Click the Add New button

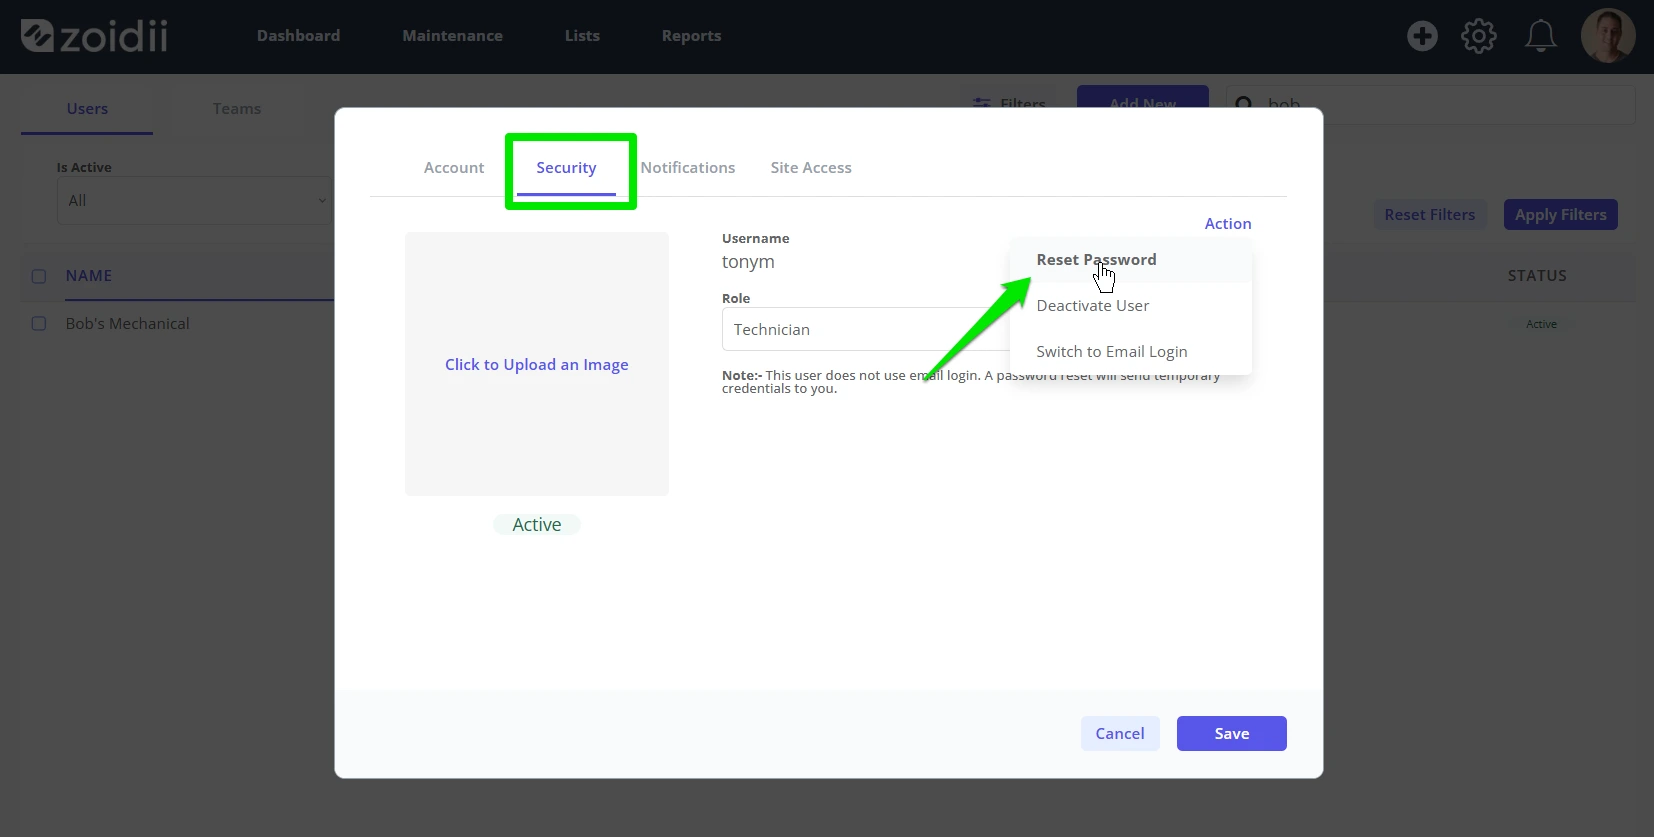[1143, 97]
